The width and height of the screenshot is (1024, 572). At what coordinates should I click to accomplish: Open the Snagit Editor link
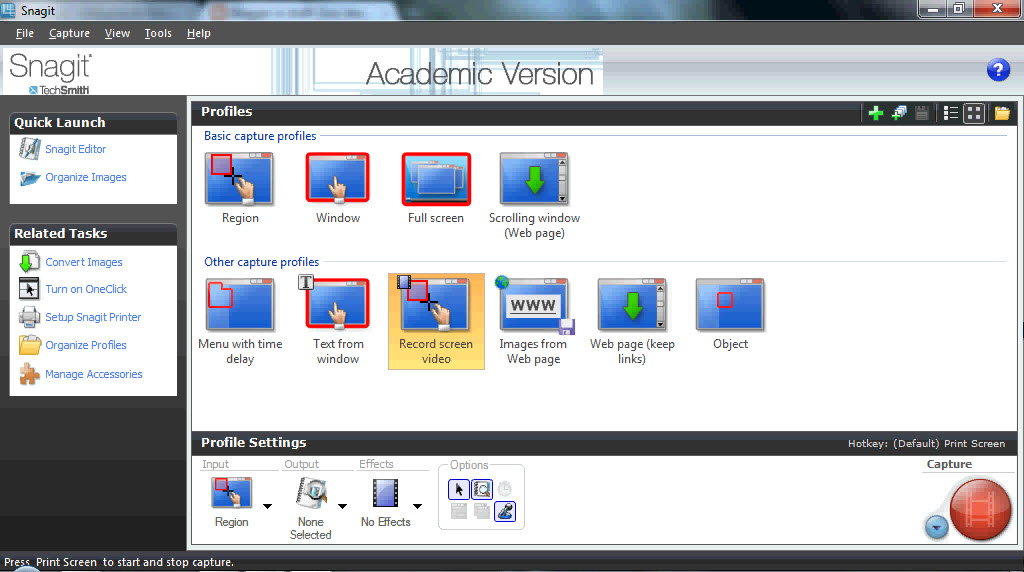(x=75, y=149)
